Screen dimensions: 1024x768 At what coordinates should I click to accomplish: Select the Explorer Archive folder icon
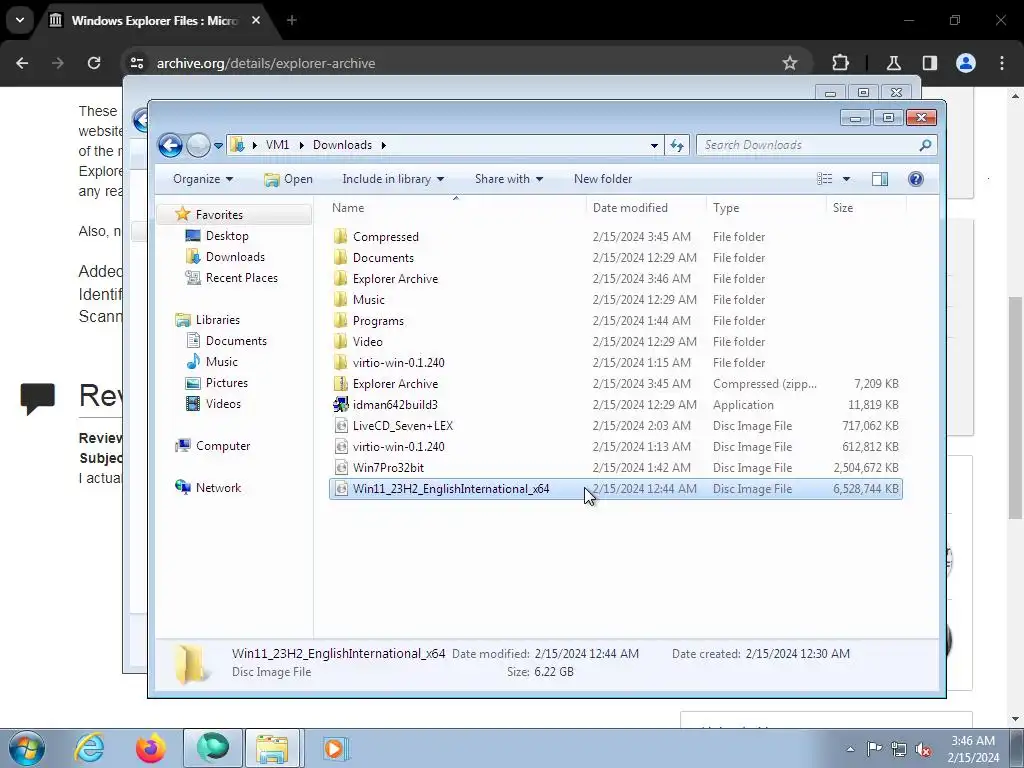coord(340,278)
